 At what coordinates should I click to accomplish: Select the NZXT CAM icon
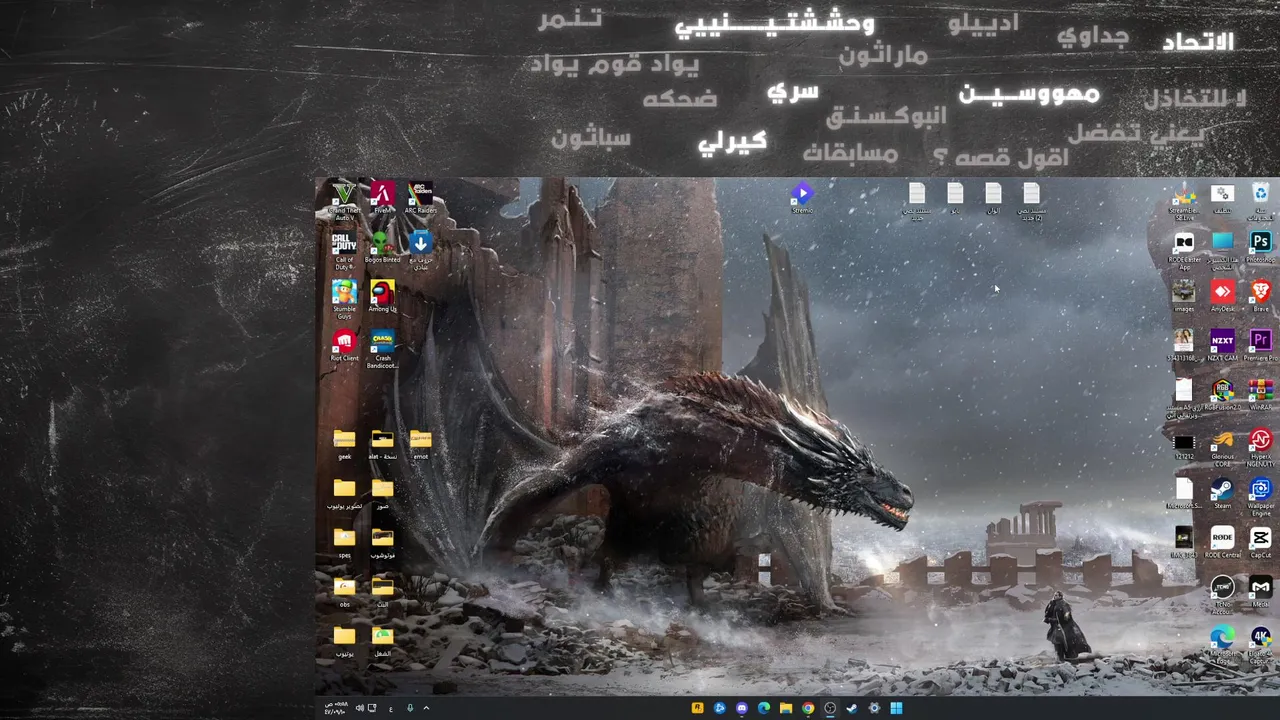(1222, 345)
